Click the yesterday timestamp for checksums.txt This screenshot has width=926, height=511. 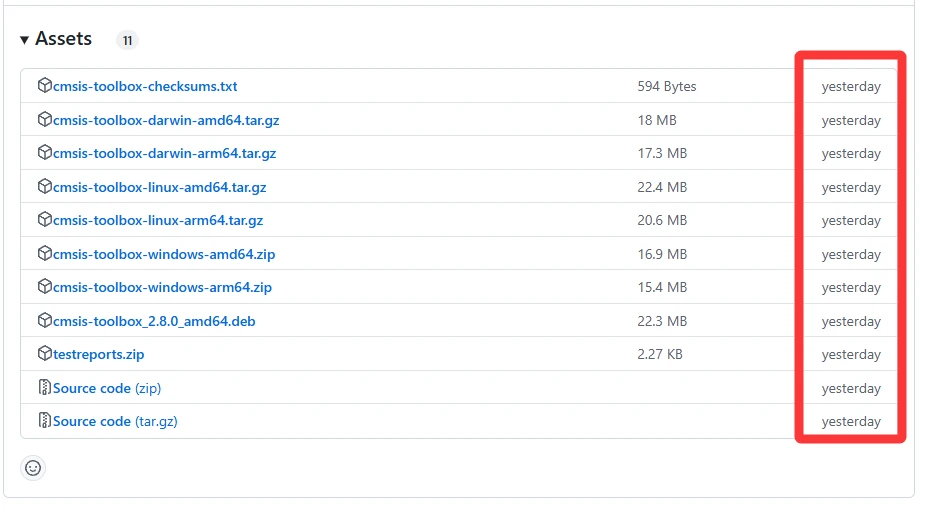pyautogui.click(x=851, y=87)
